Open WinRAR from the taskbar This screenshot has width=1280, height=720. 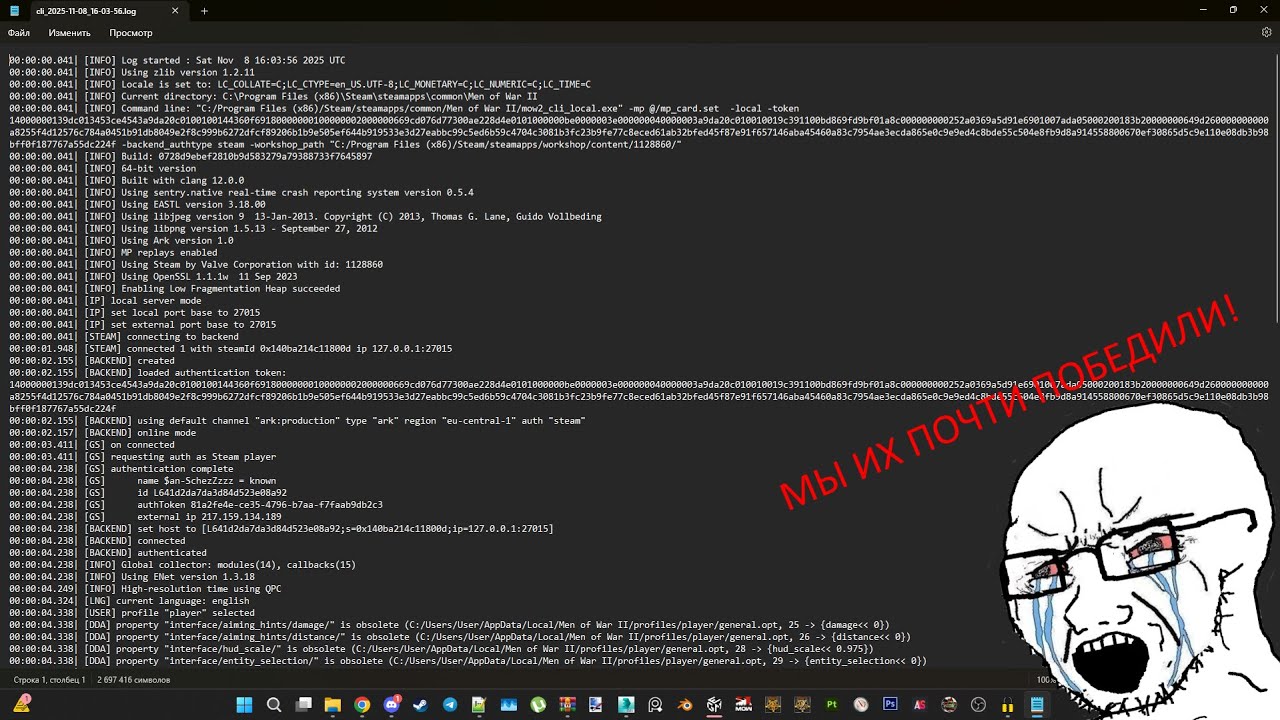coord(567,705)
